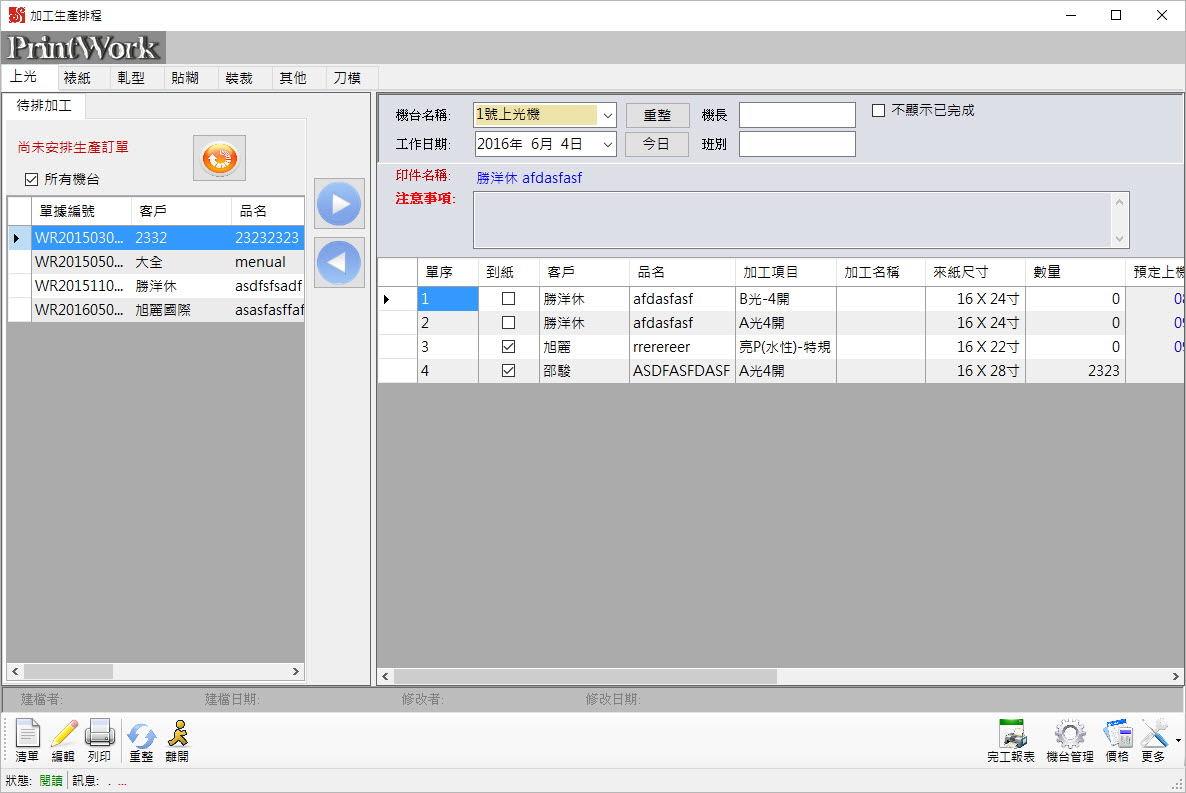Click the 單據編號 column header
This screenshot has height=793, width=1186.
(x=81, y=211)
